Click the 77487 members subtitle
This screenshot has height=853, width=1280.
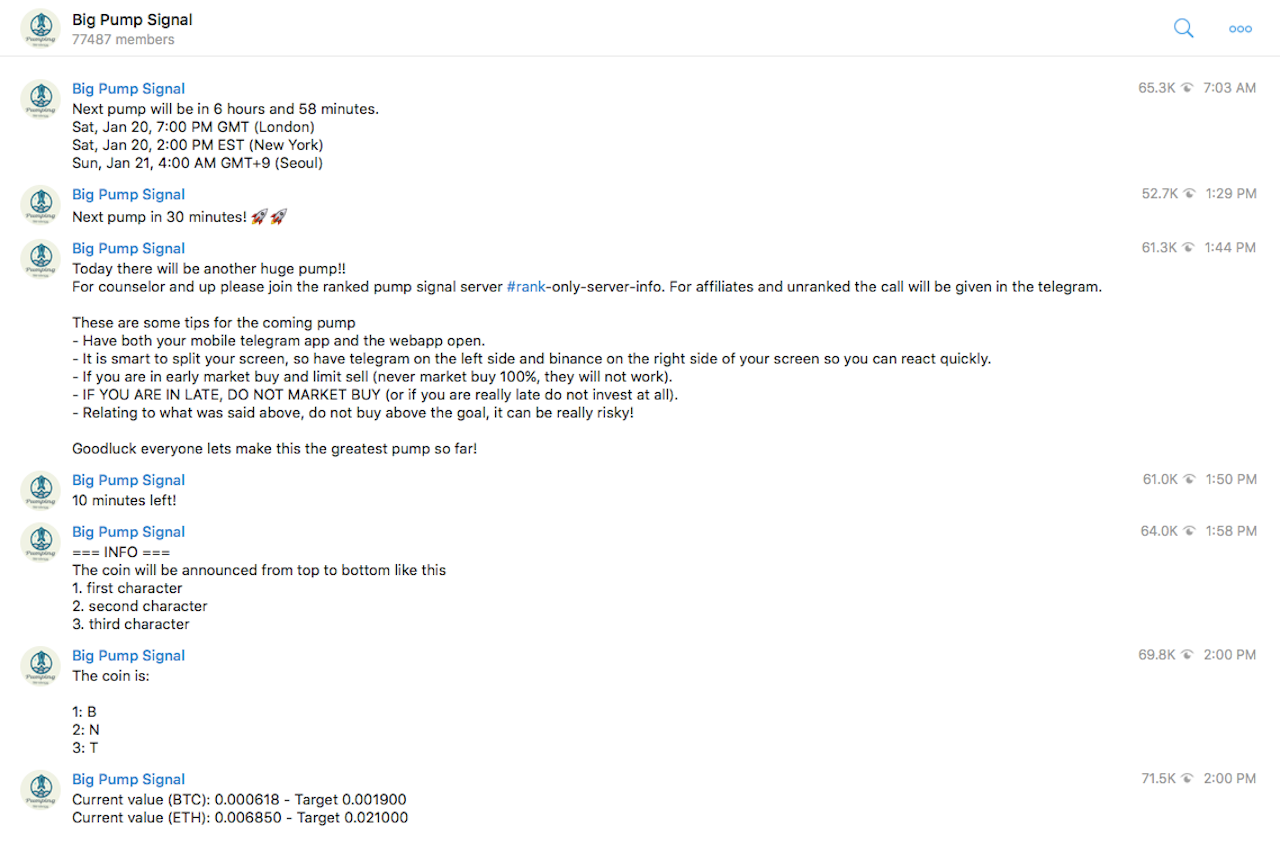click(123, 40)
